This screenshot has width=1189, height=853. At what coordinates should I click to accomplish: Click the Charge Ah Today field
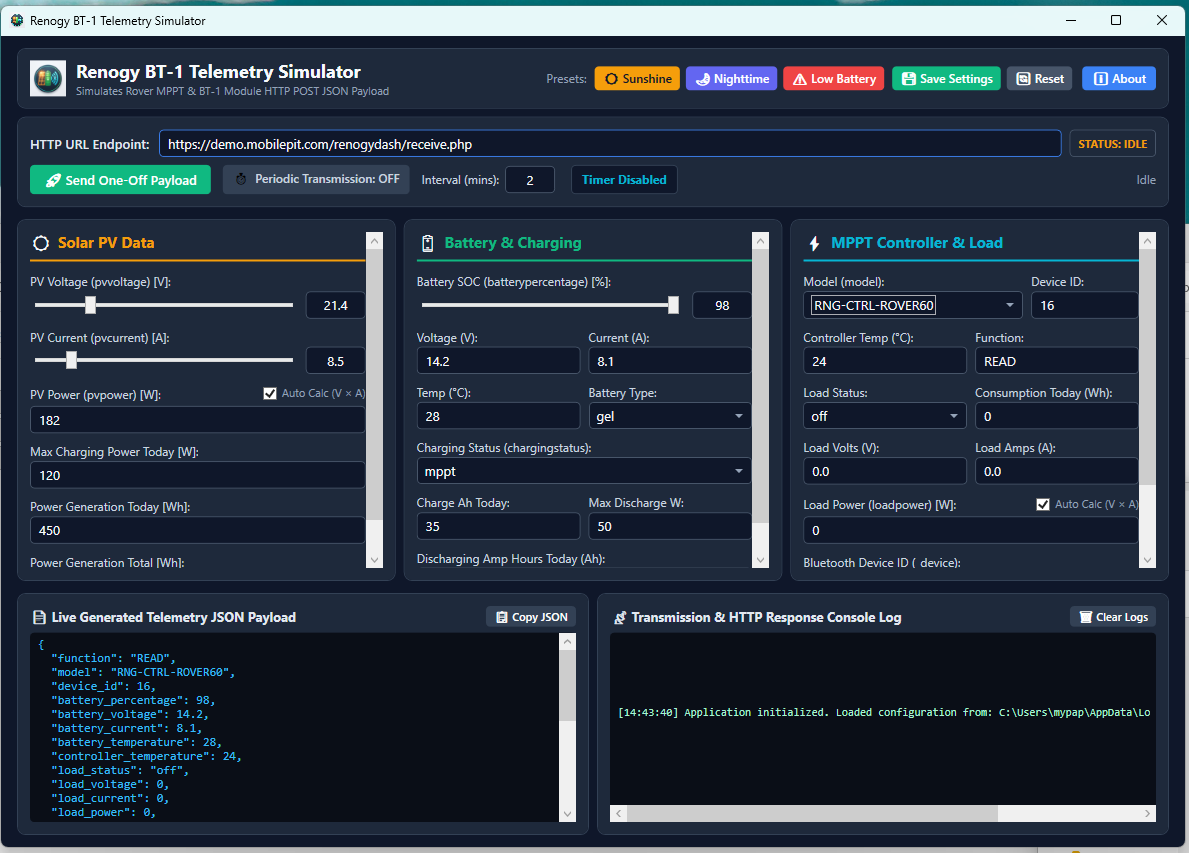point(498,526)
